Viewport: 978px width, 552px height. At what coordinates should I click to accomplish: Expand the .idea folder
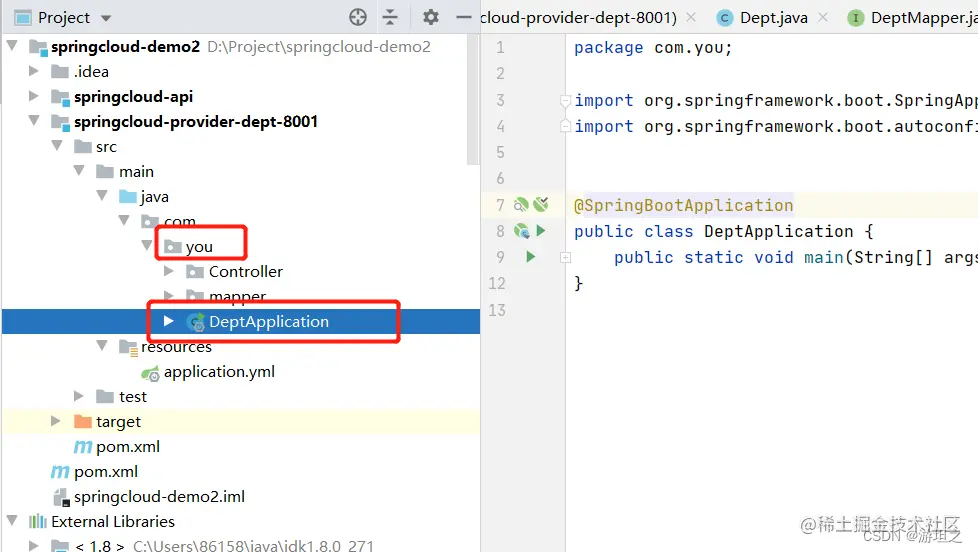34,71
